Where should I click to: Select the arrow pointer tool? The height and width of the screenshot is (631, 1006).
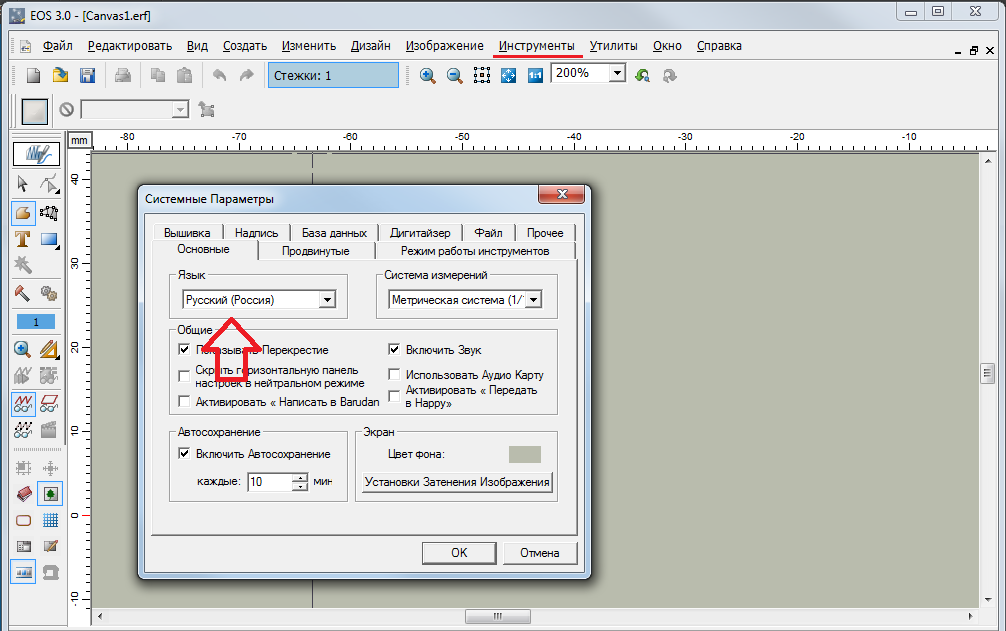pyautogui.click(x=23, y=184)
